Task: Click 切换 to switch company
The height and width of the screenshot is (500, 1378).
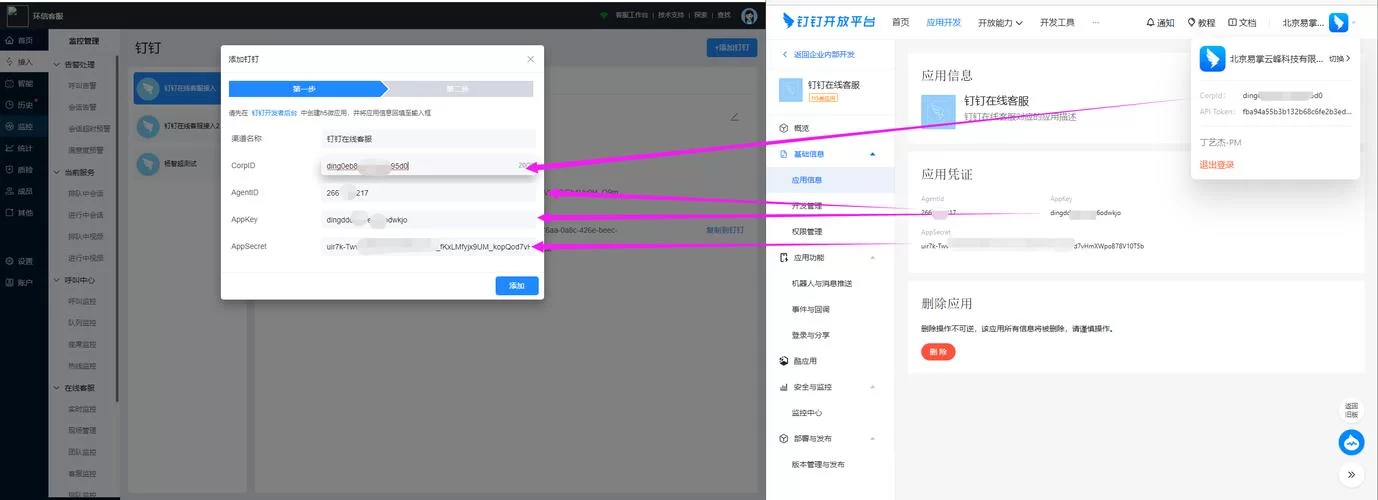Action: 1339,59
